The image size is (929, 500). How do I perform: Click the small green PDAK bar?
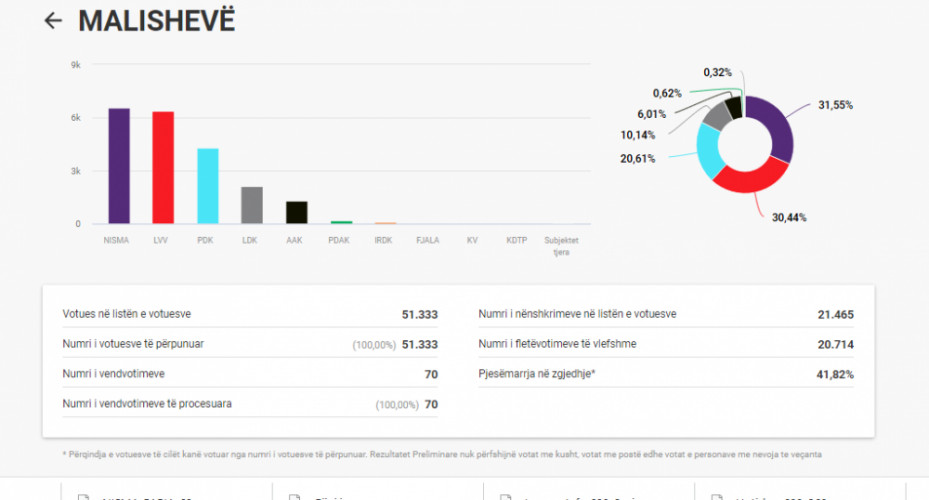(341, 222)
